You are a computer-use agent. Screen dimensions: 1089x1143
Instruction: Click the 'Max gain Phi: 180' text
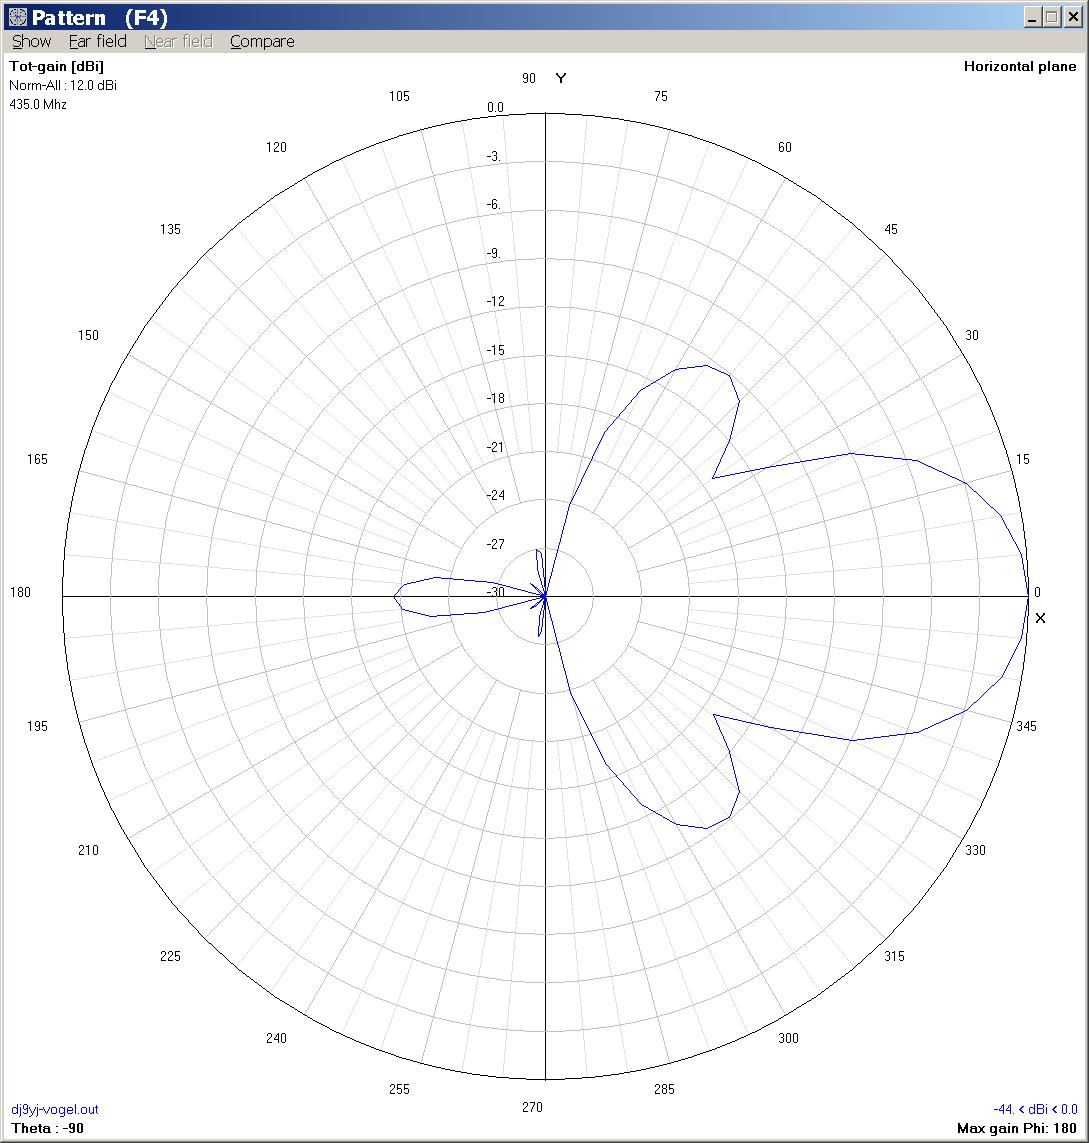coord(1016,1128)
